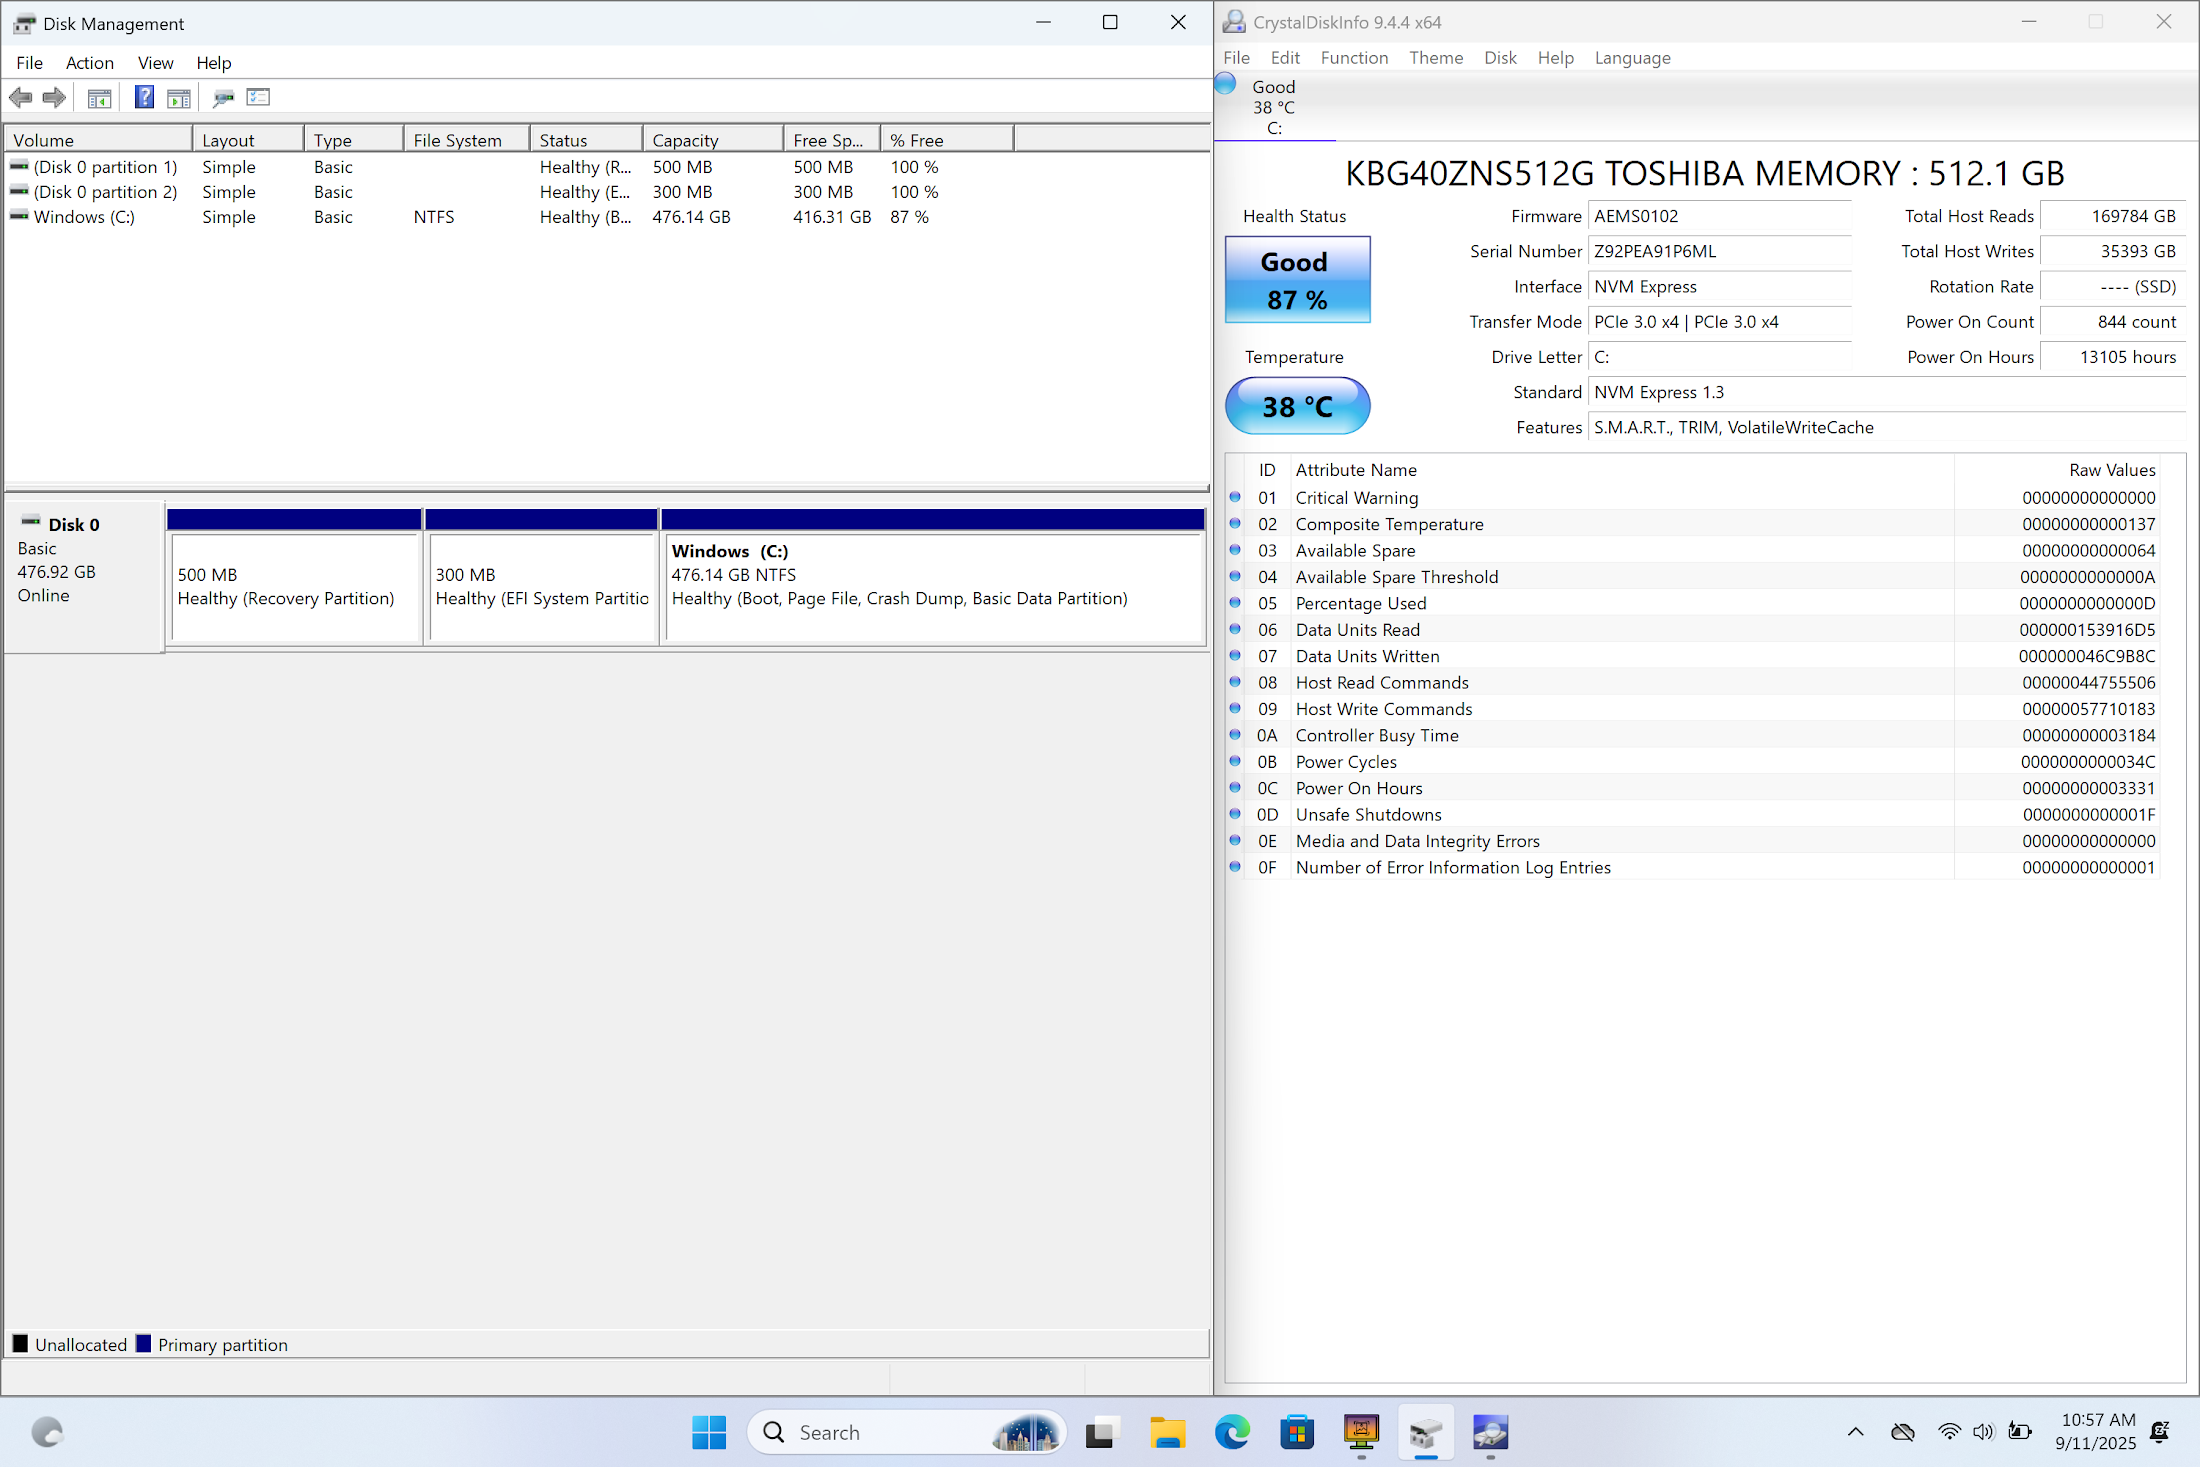Click the Attribute Name column header

[x=1621, y=469]
